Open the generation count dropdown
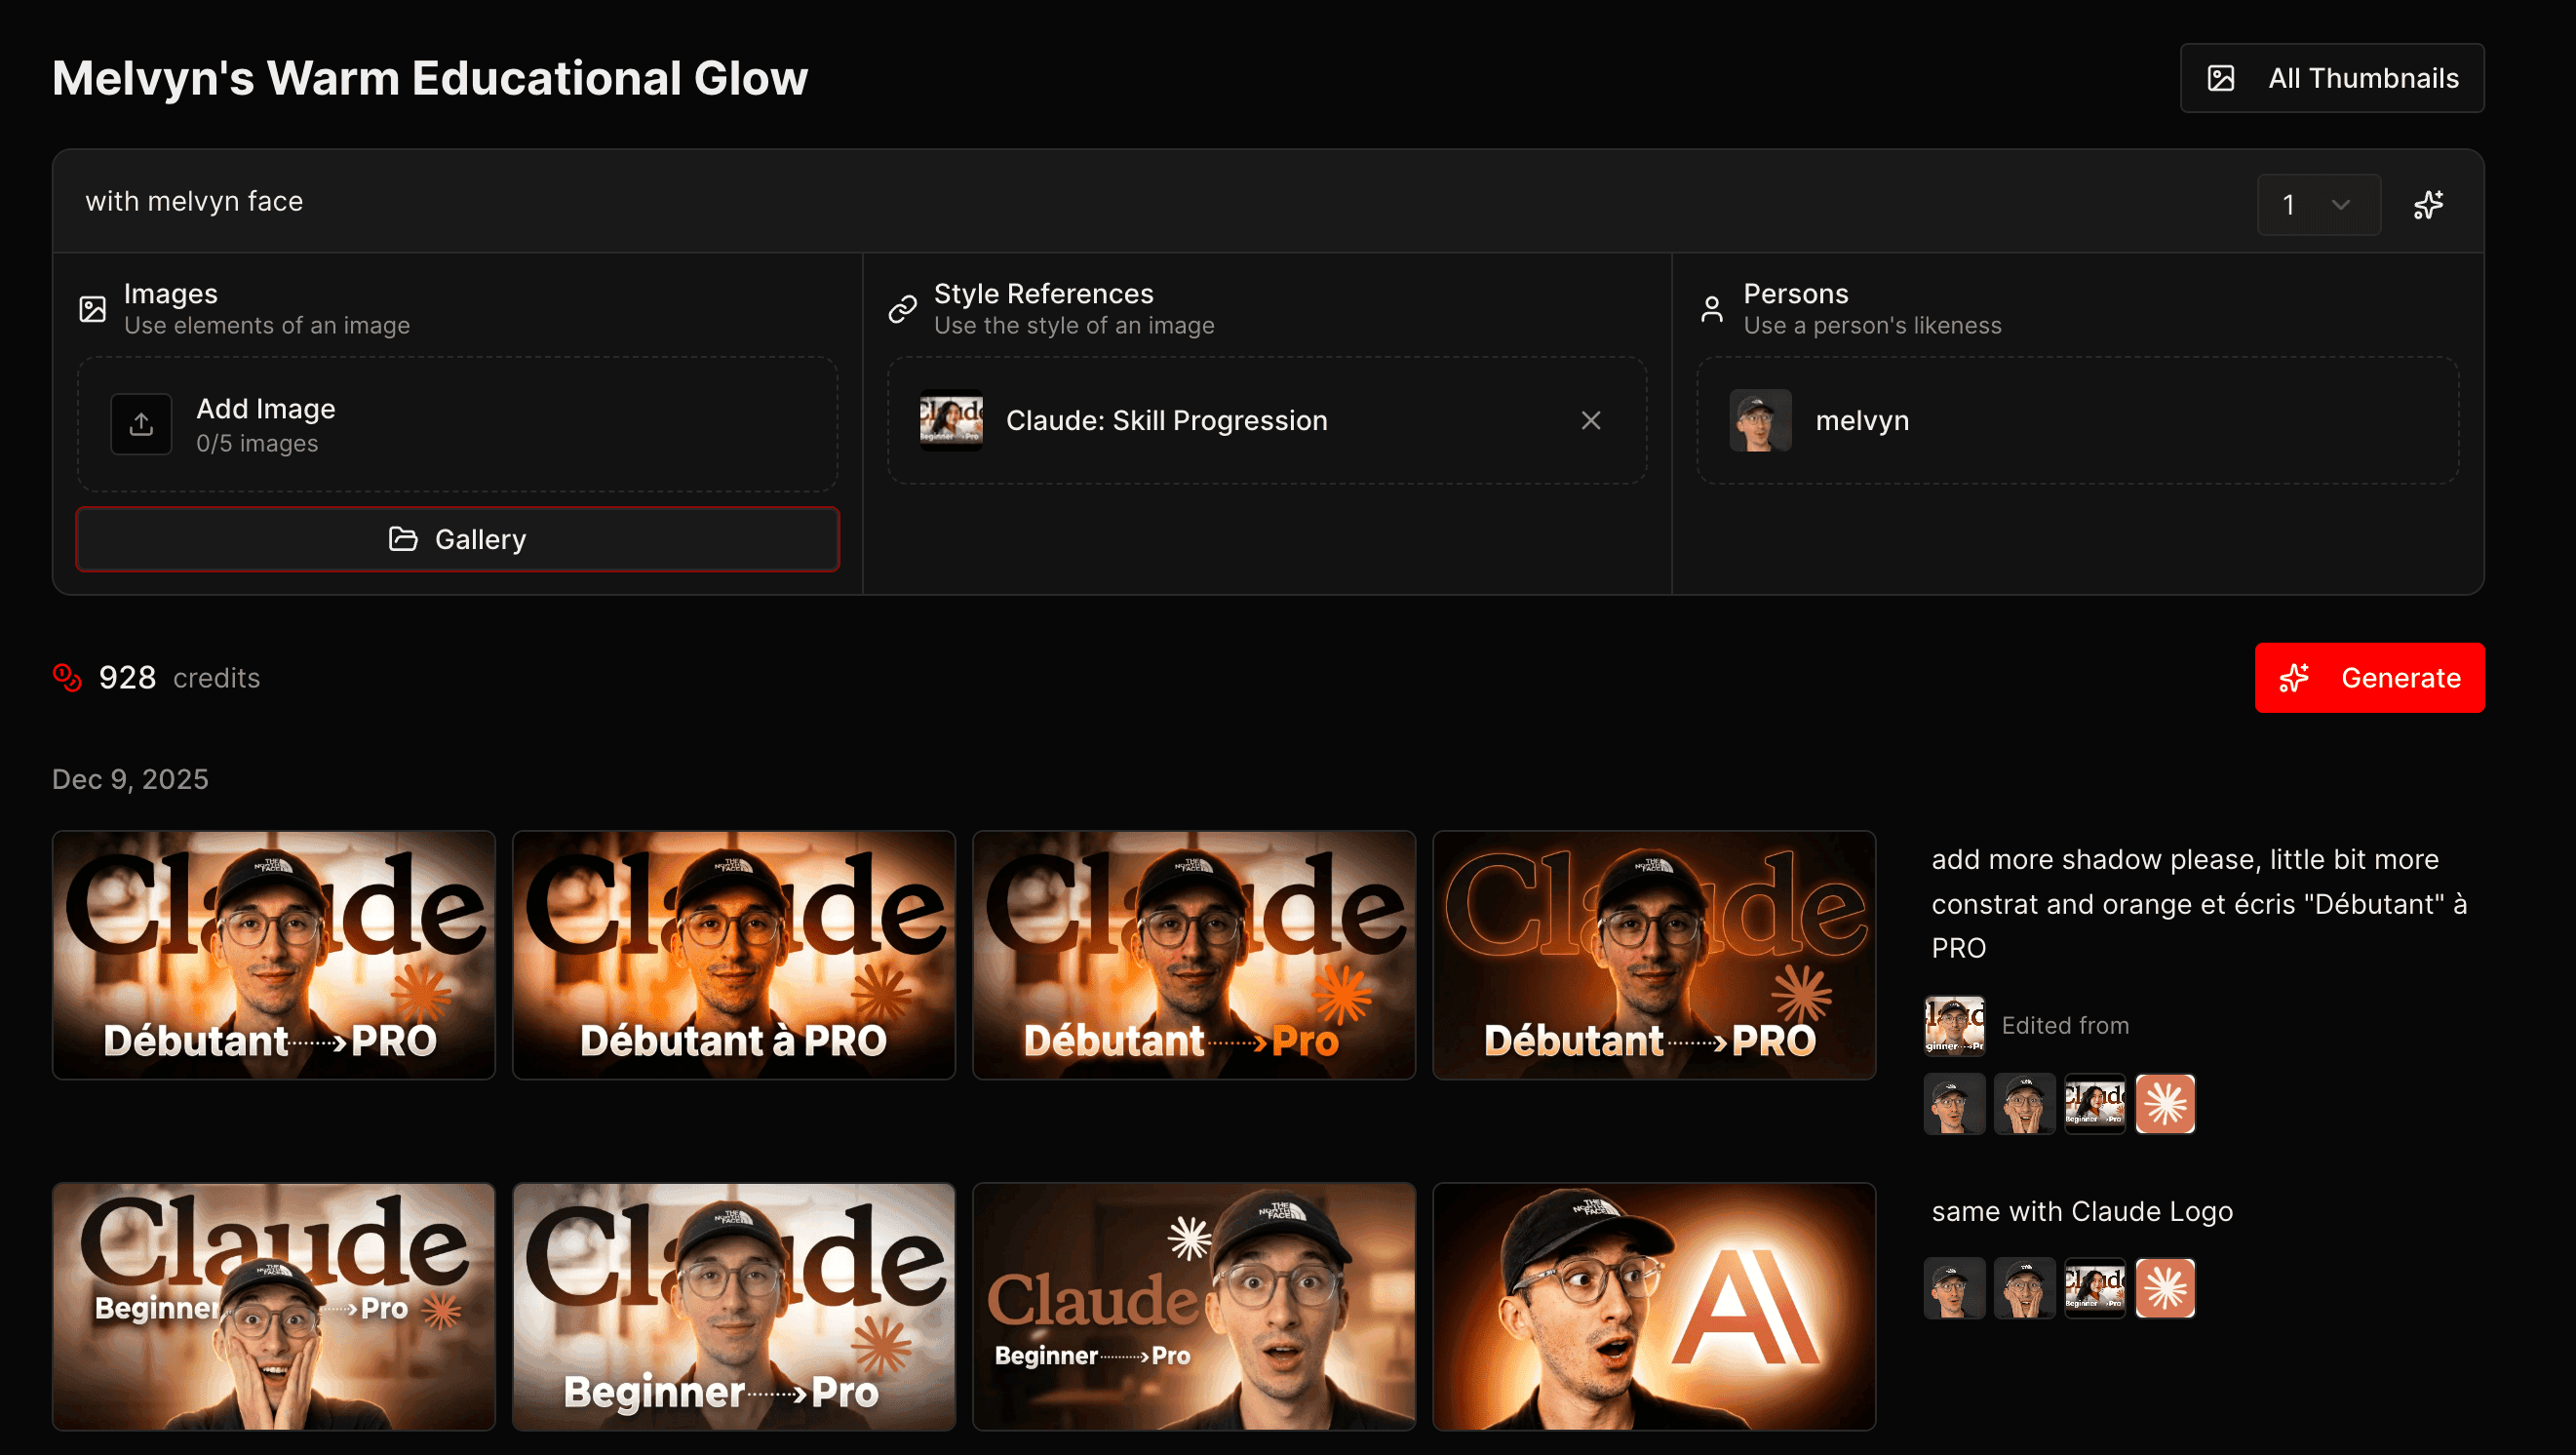This screenshot has height=1455, width=2576. tap(2317, 205)
